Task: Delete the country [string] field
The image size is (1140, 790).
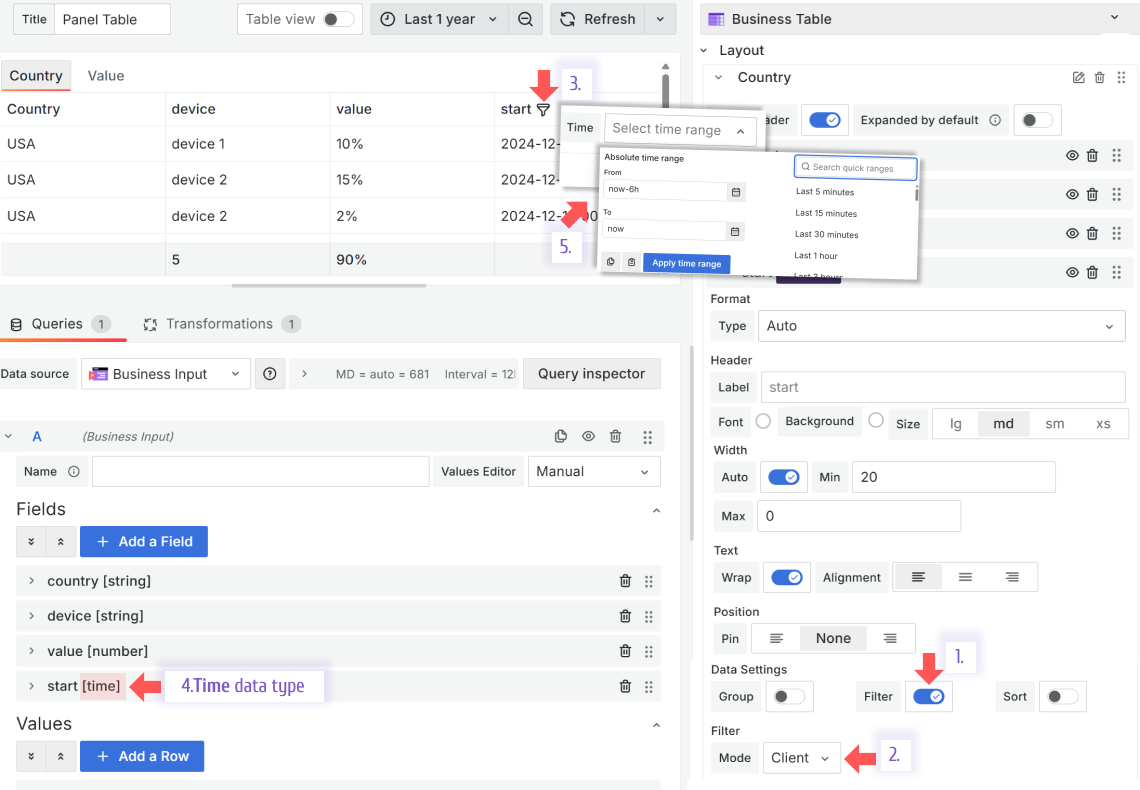Action: 625,580
